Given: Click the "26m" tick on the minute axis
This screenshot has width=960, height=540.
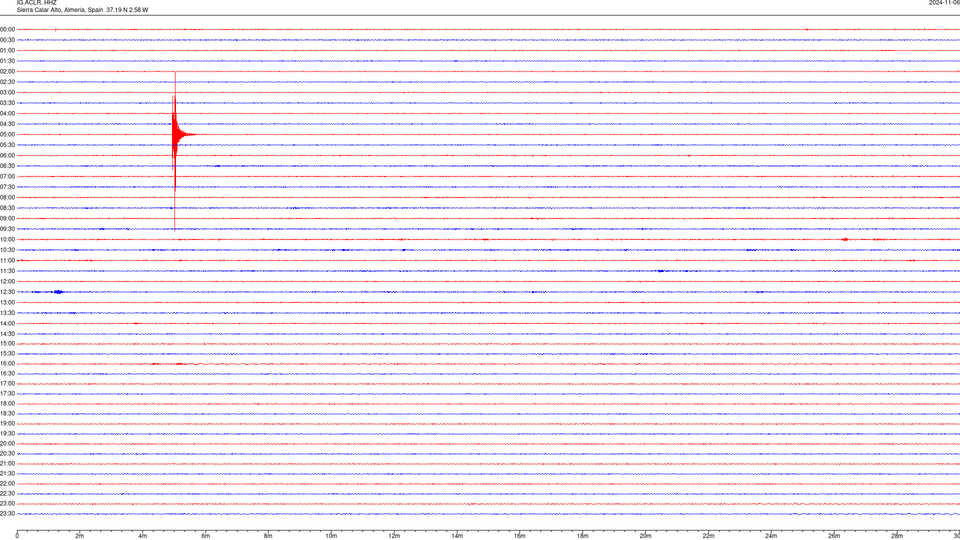Looking at the screenshot, I should 834,536.
